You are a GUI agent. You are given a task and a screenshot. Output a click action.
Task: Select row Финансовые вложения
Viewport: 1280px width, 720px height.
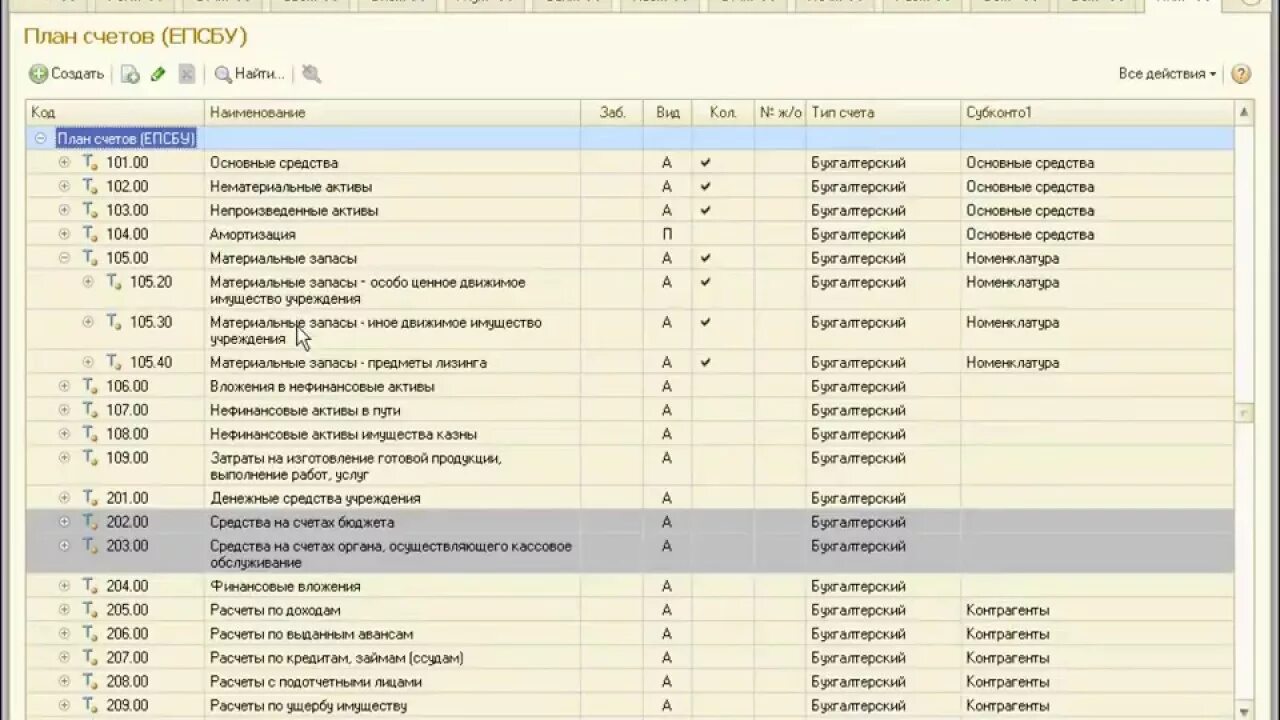(630, 586)
